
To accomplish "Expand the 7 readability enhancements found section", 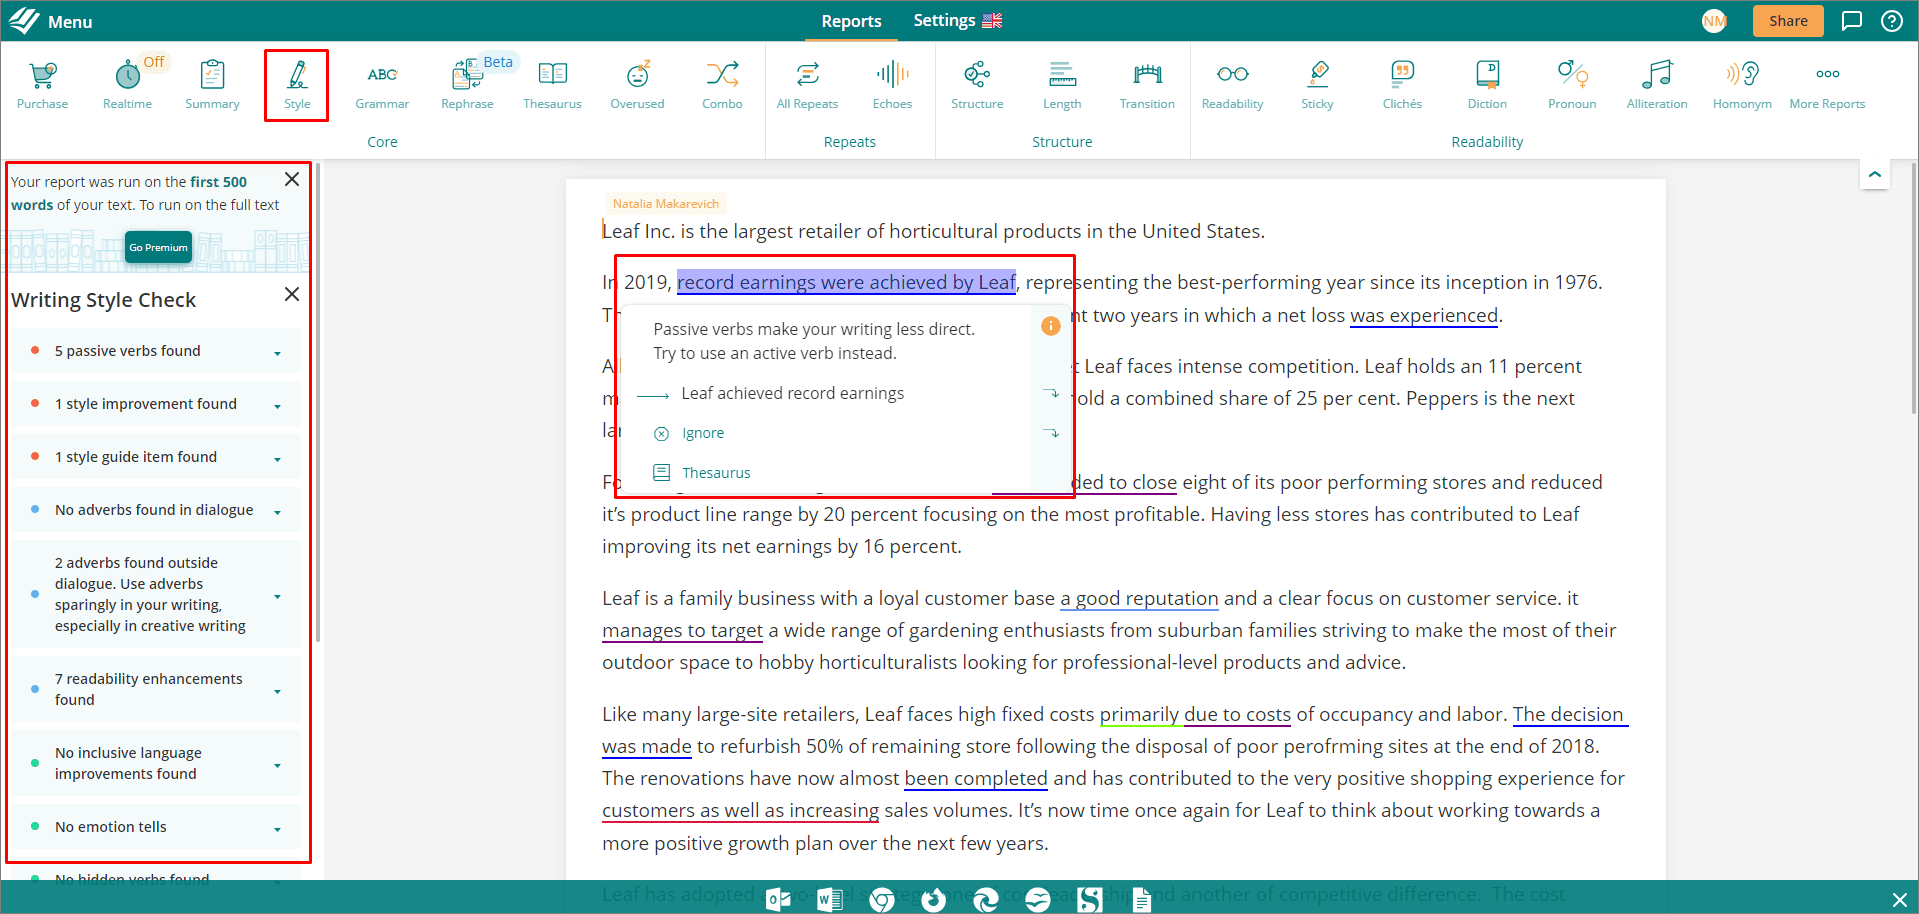I will pos(277,689).
